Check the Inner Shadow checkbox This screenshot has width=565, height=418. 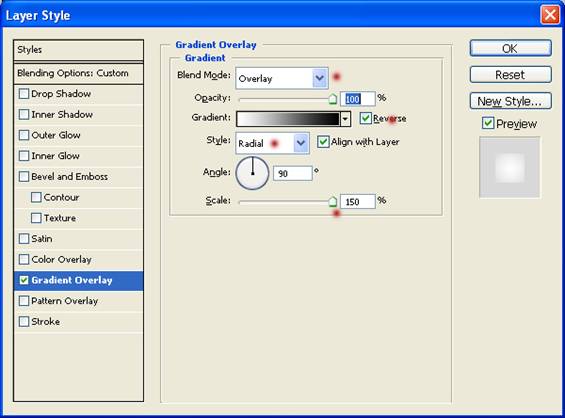24,115
